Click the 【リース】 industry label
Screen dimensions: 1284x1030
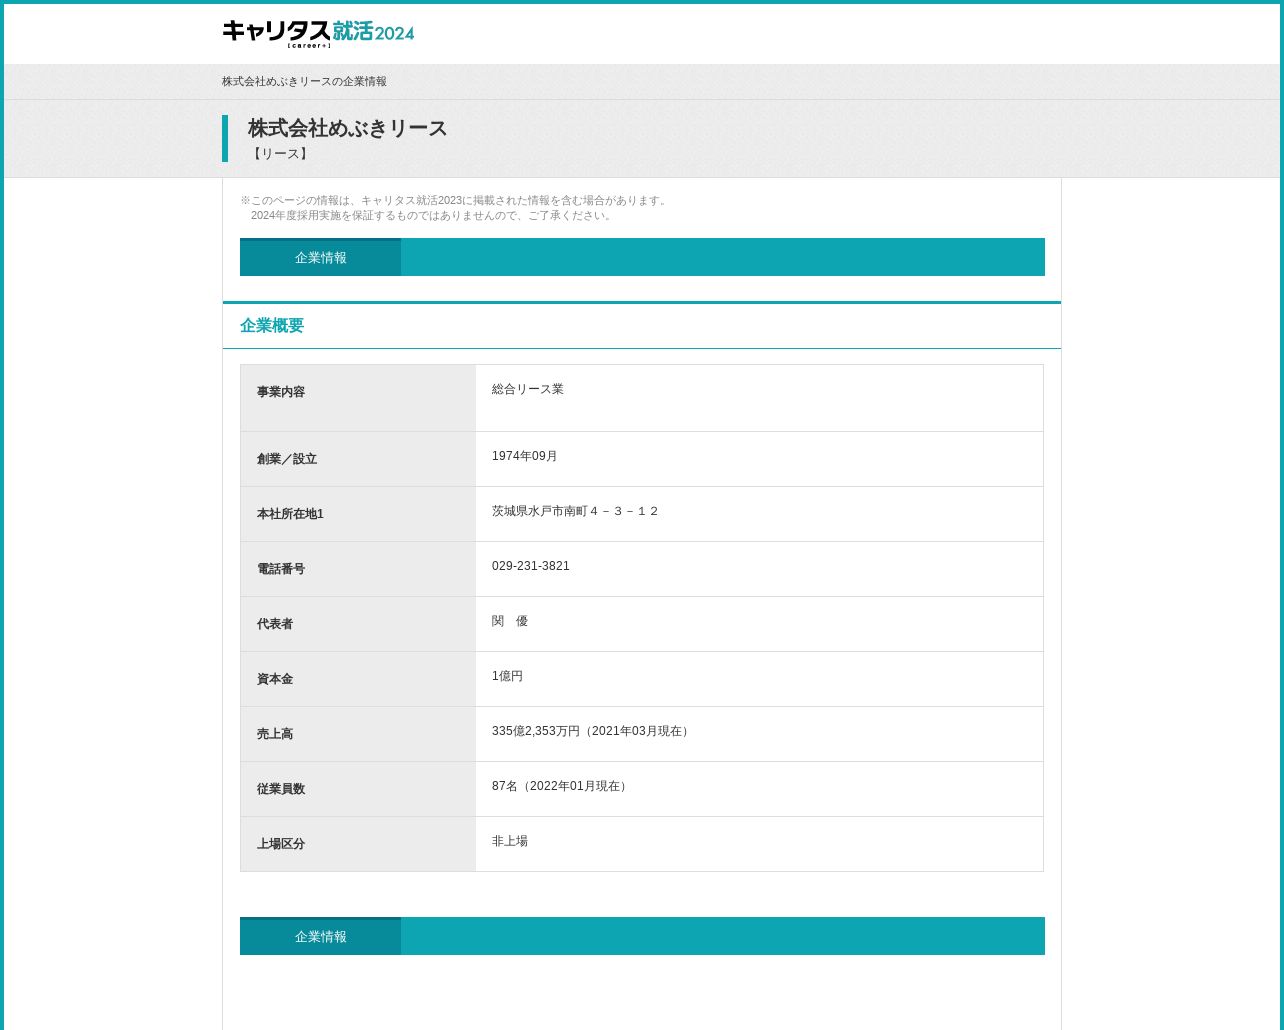pos(280,154)
